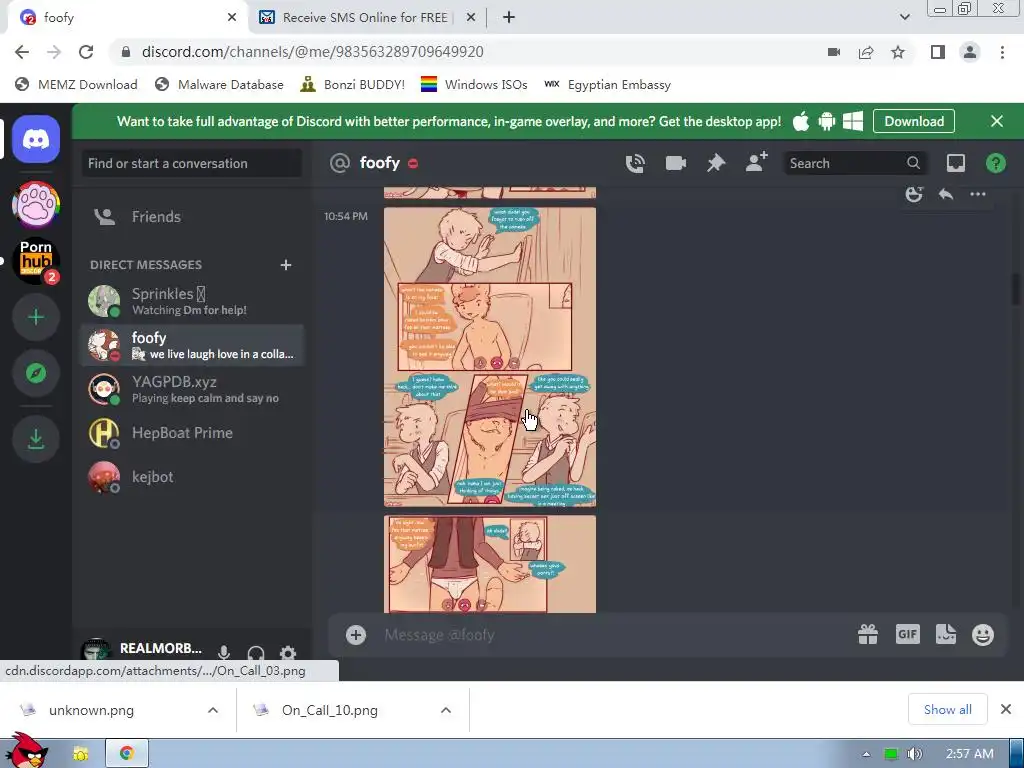This screenshot has height=768, width=1024.
Task: Open the server with two notifications
Action: 36,261
